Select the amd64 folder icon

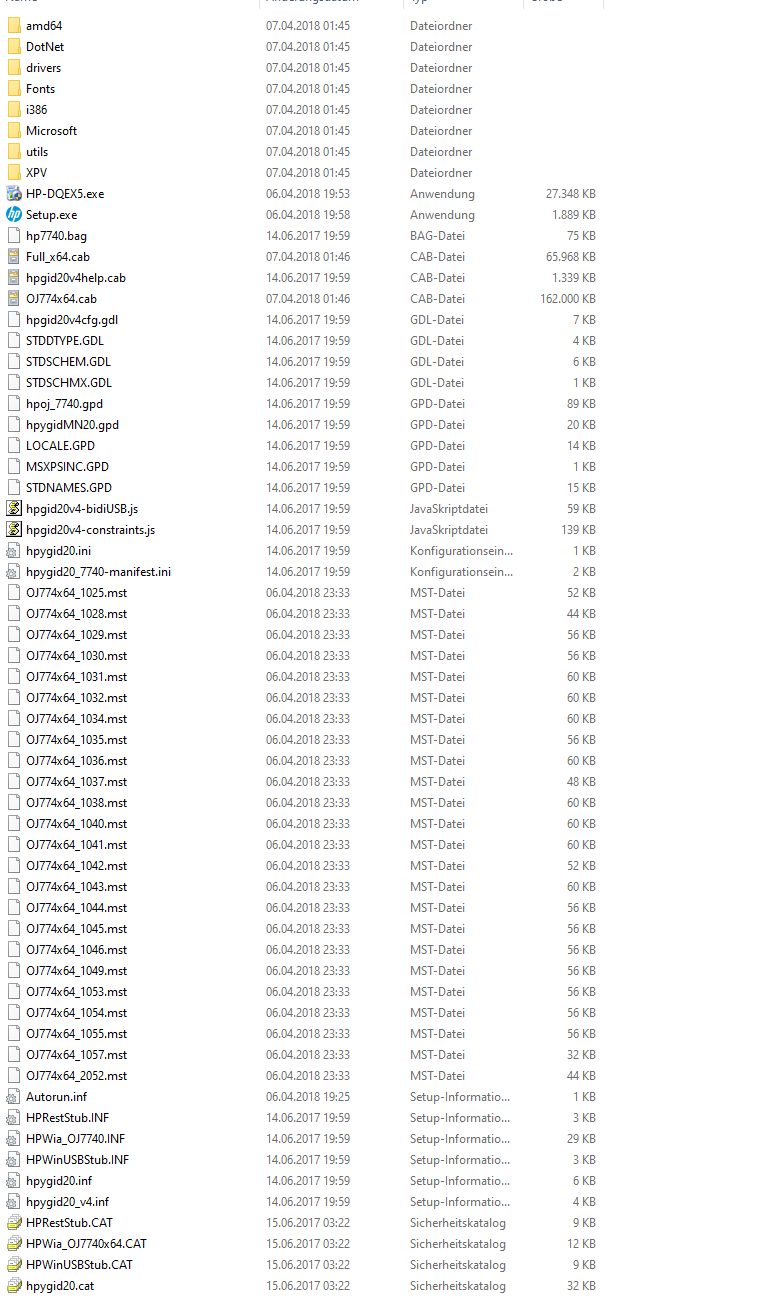(x=14, y=26)
